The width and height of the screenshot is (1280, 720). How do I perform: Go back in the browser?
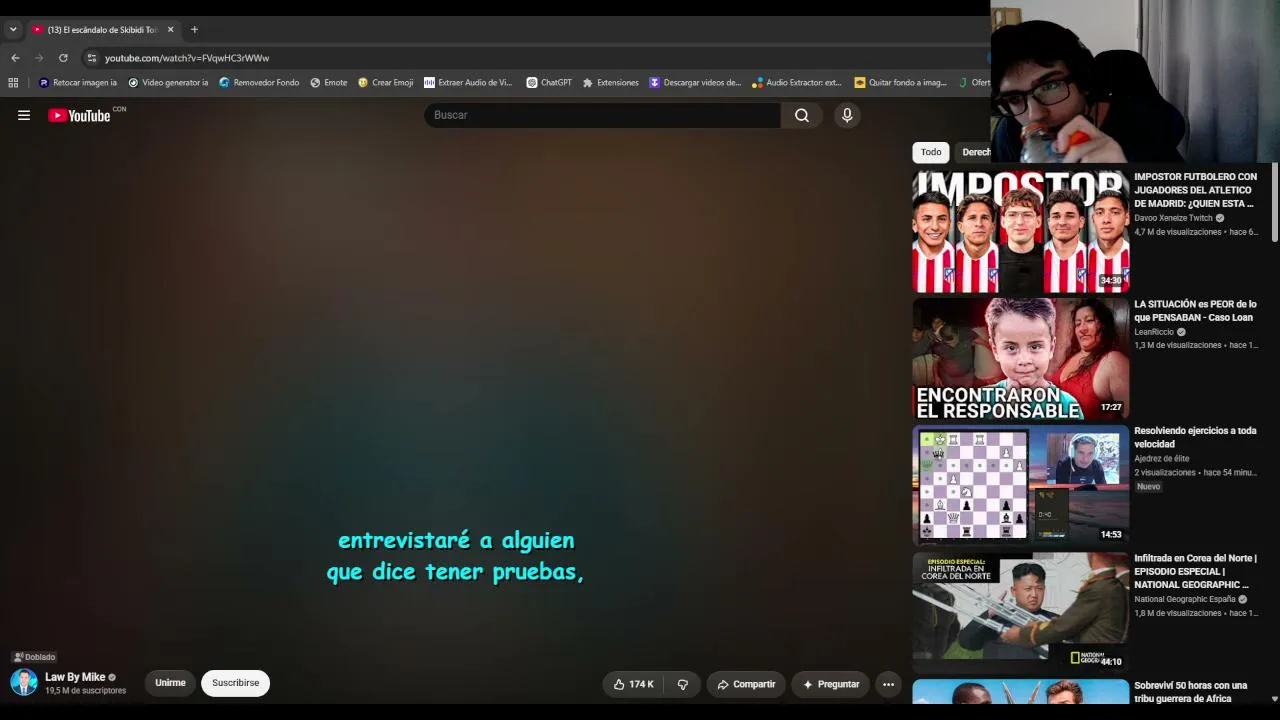pyautogui.click(x=15, y=58)
